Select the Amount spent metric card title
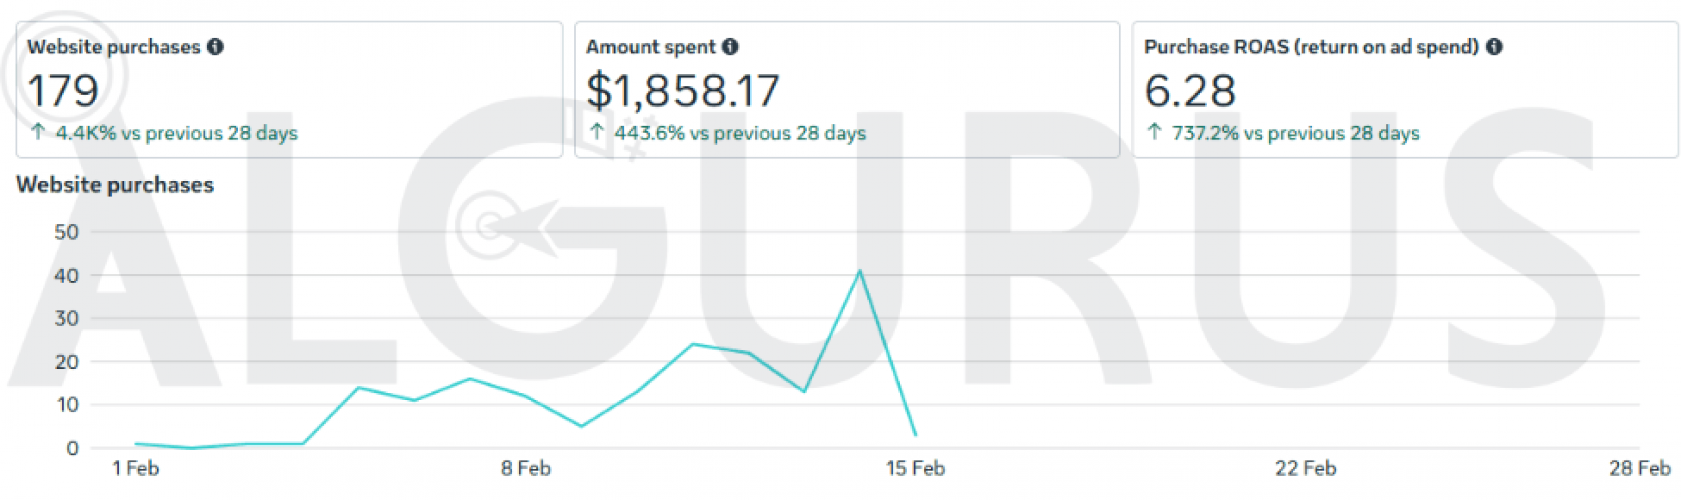This screenshot has height=500, width=1681. point(651,47)
